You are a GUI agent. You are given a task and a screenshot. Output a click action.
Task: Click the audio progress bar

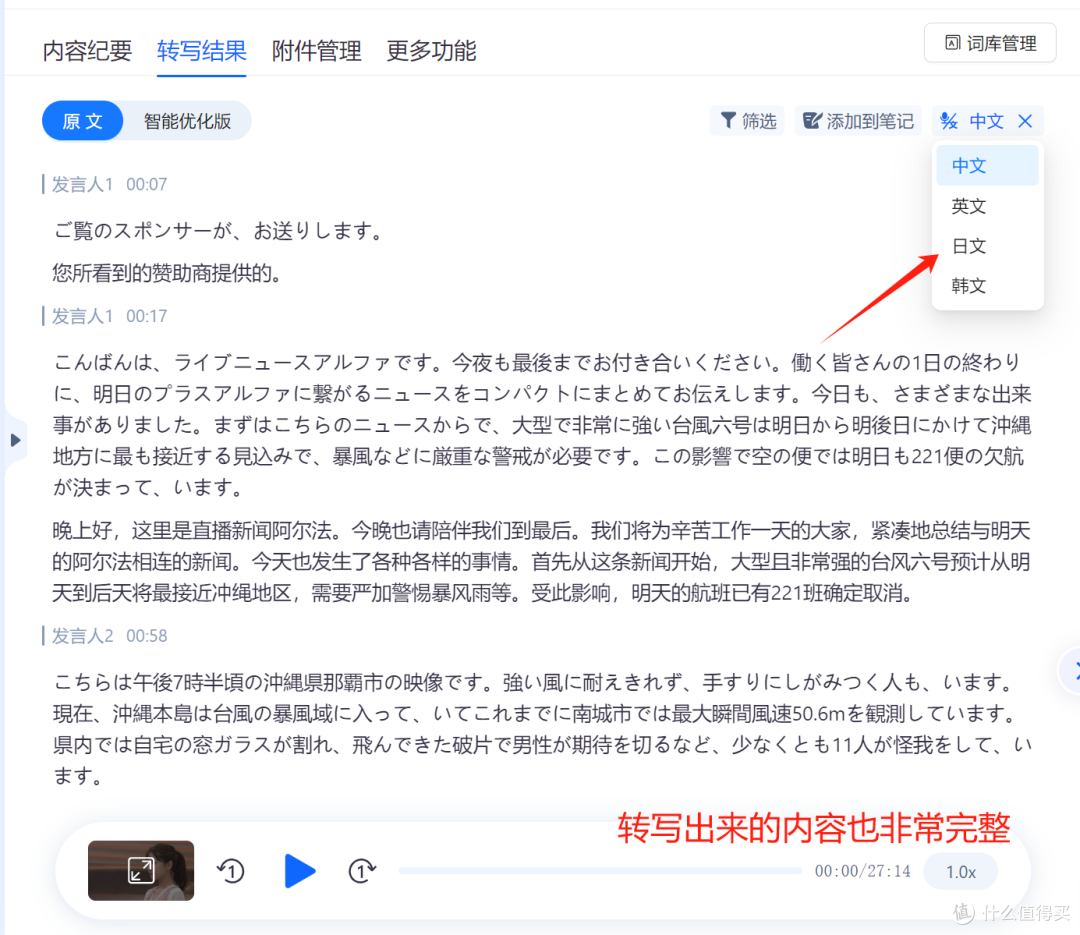[600, 871]
